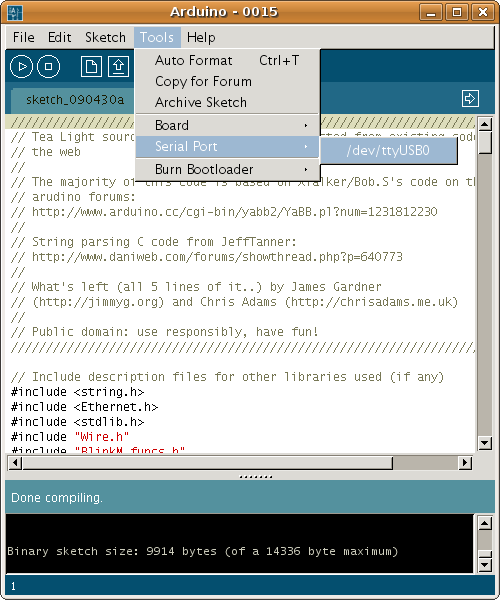Click the jimmyg.org comment line
The height and width of the screenshot is (600, 500).
coord(235,302)
